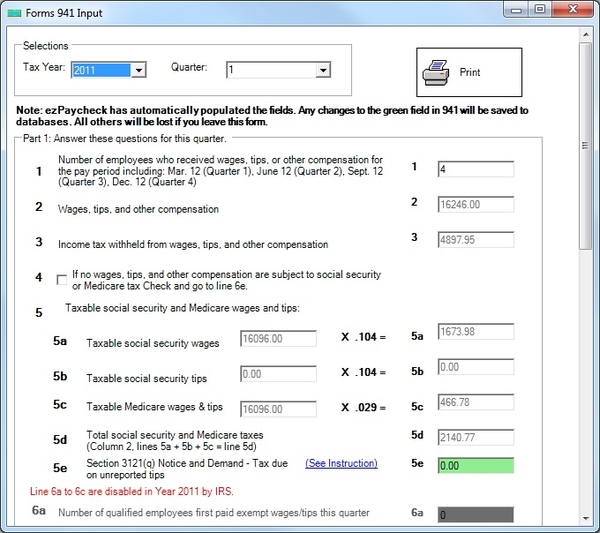Click taxable social security wages input
Image resolution: width=600 pixels, height=533 pixels.
point(278,339)
